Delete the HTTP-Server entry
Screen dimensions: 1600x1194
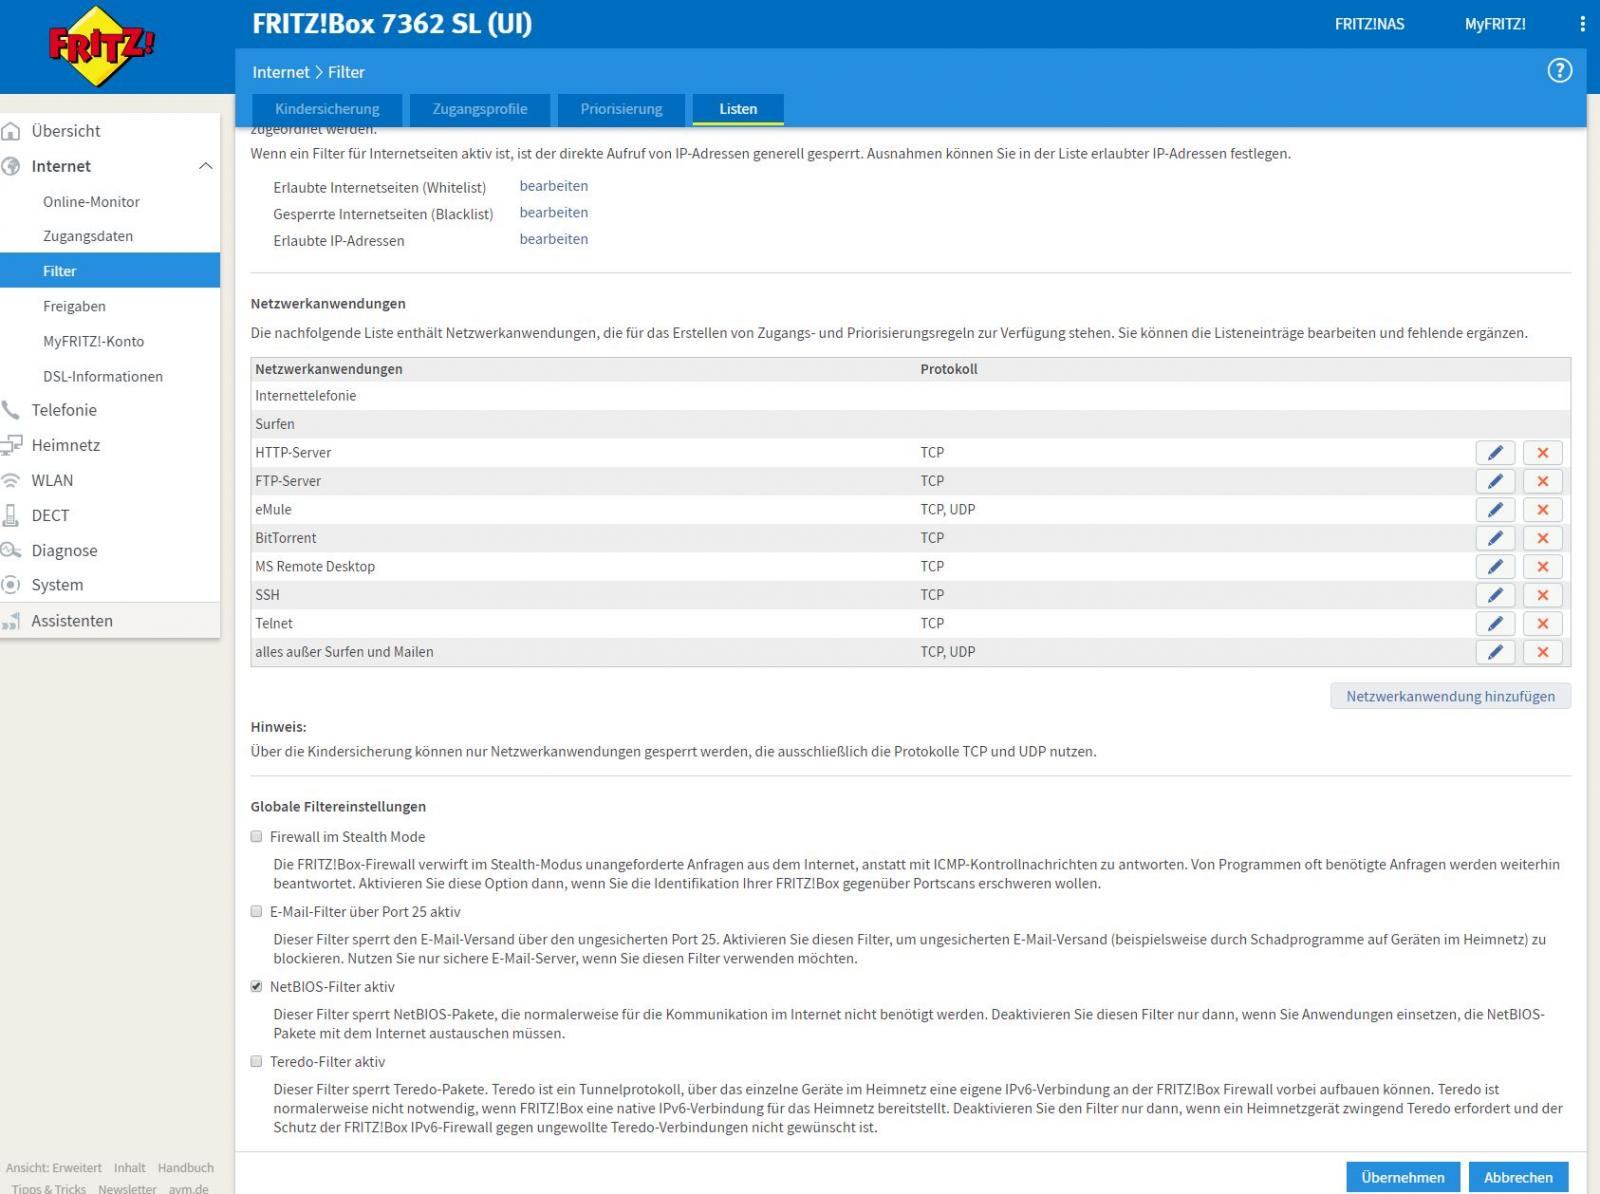[1543, 453]
